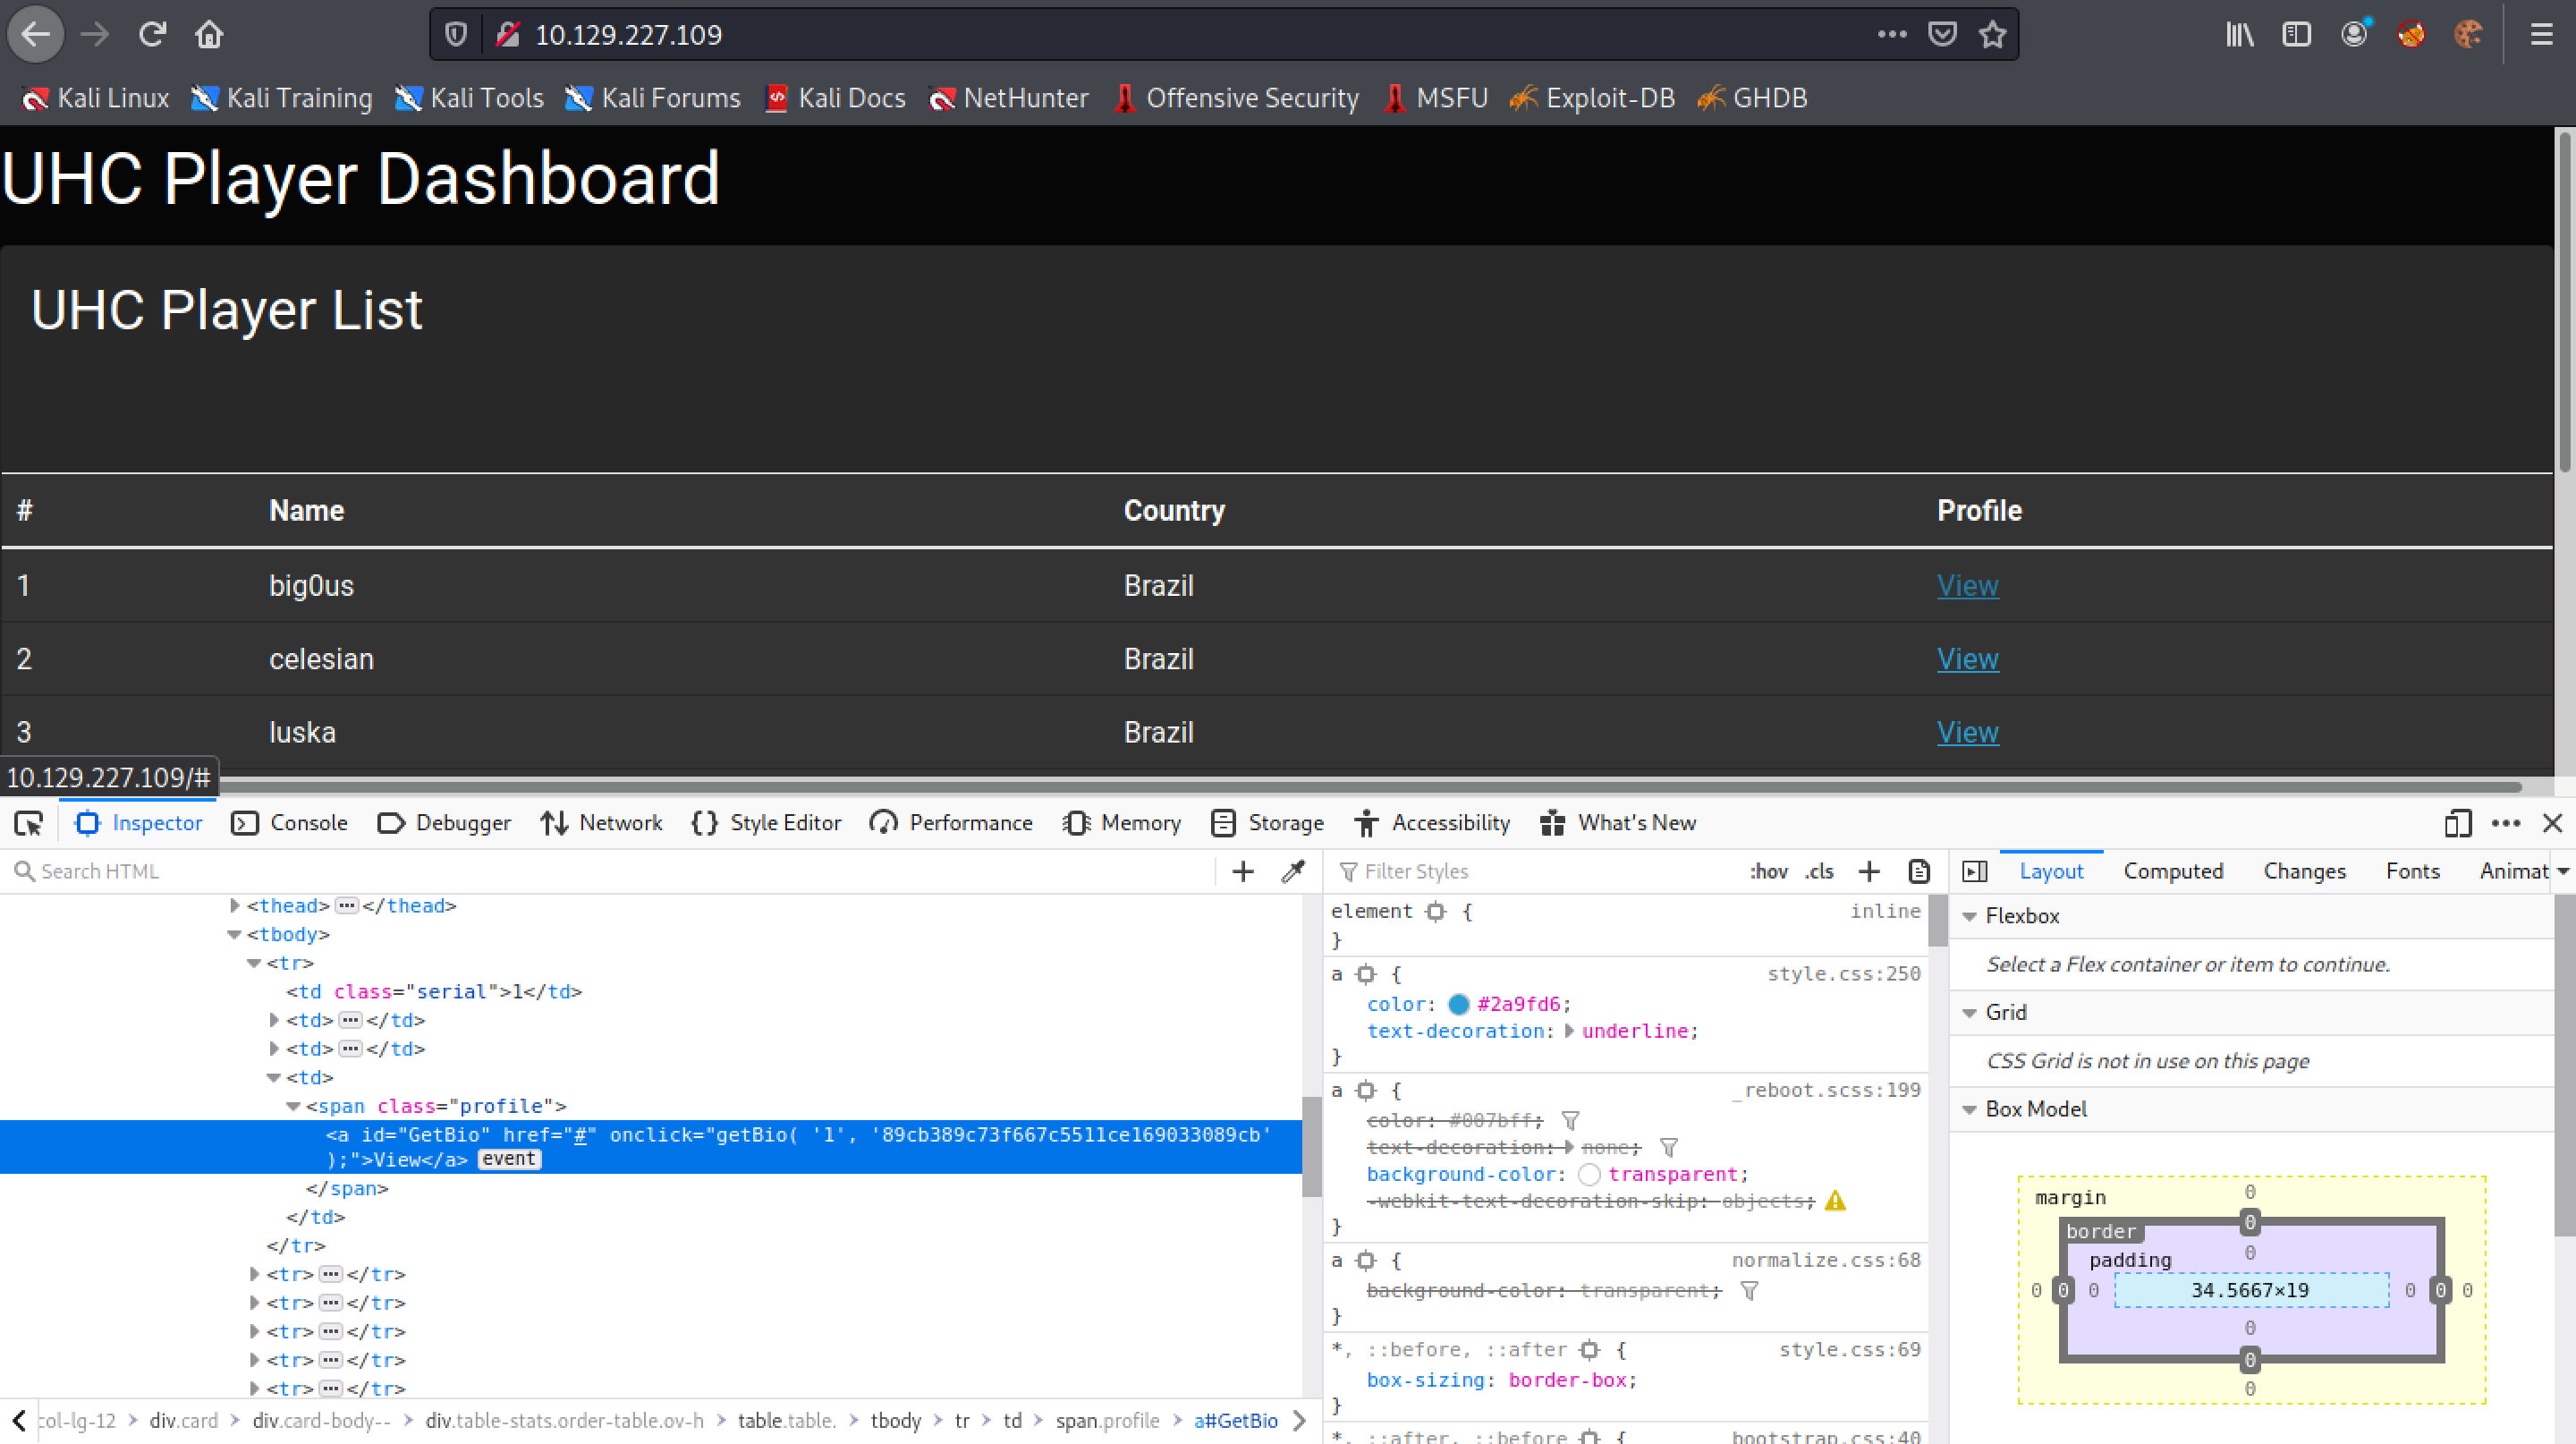This screenshot has height=1444, width=2576.
Task: Open the Style Editor tab
Action: tap(766, 823)
